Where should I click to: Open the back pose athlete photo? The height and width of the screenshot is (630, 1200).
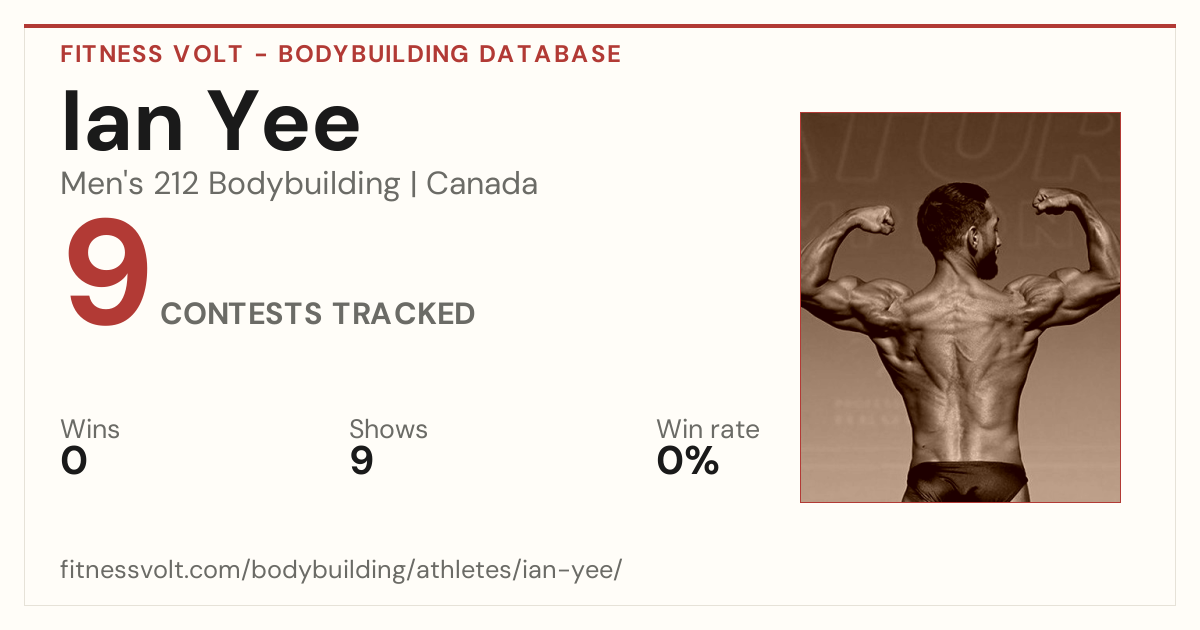(x=960, y=307)
